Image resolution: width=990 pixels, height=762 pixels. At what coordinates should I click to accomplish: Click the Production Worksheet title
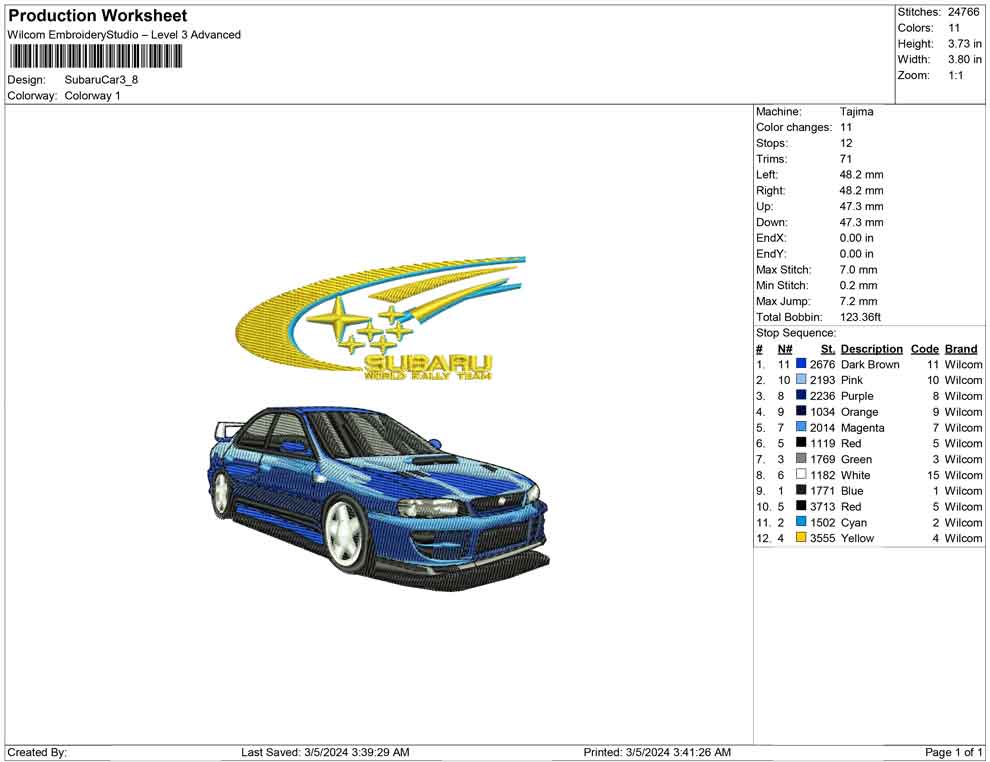[x=96, y=16]
